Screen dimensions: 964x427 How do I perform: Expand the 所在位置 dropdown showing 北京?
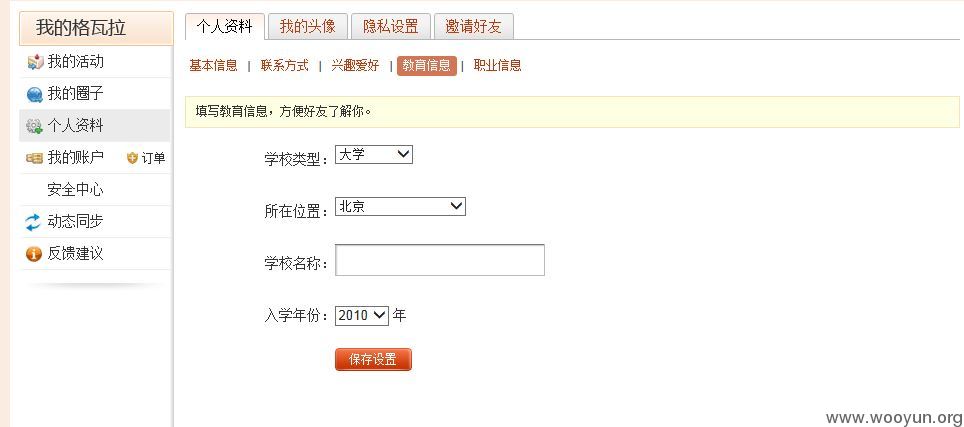pos(400,206)
